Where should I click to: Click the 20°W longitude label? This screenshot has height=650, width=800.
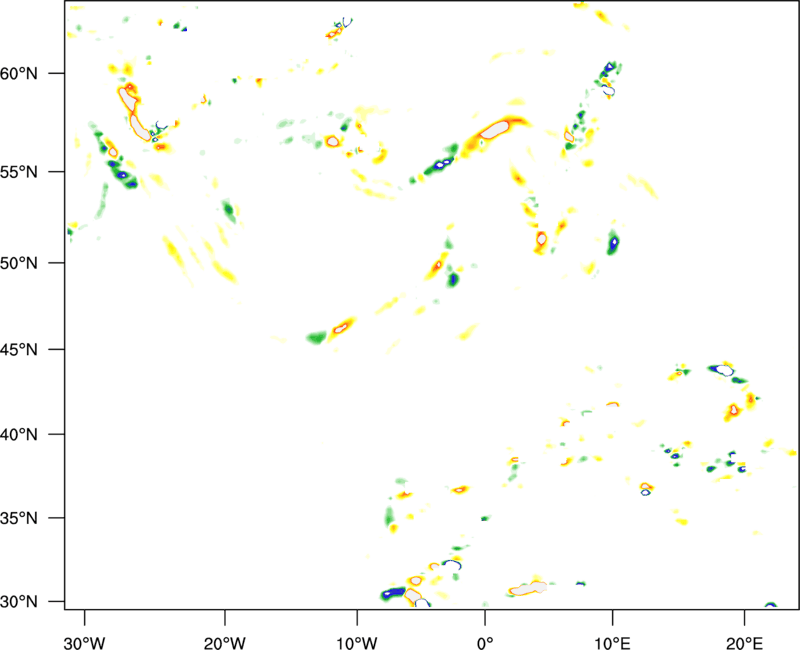(x=225, y=640)
